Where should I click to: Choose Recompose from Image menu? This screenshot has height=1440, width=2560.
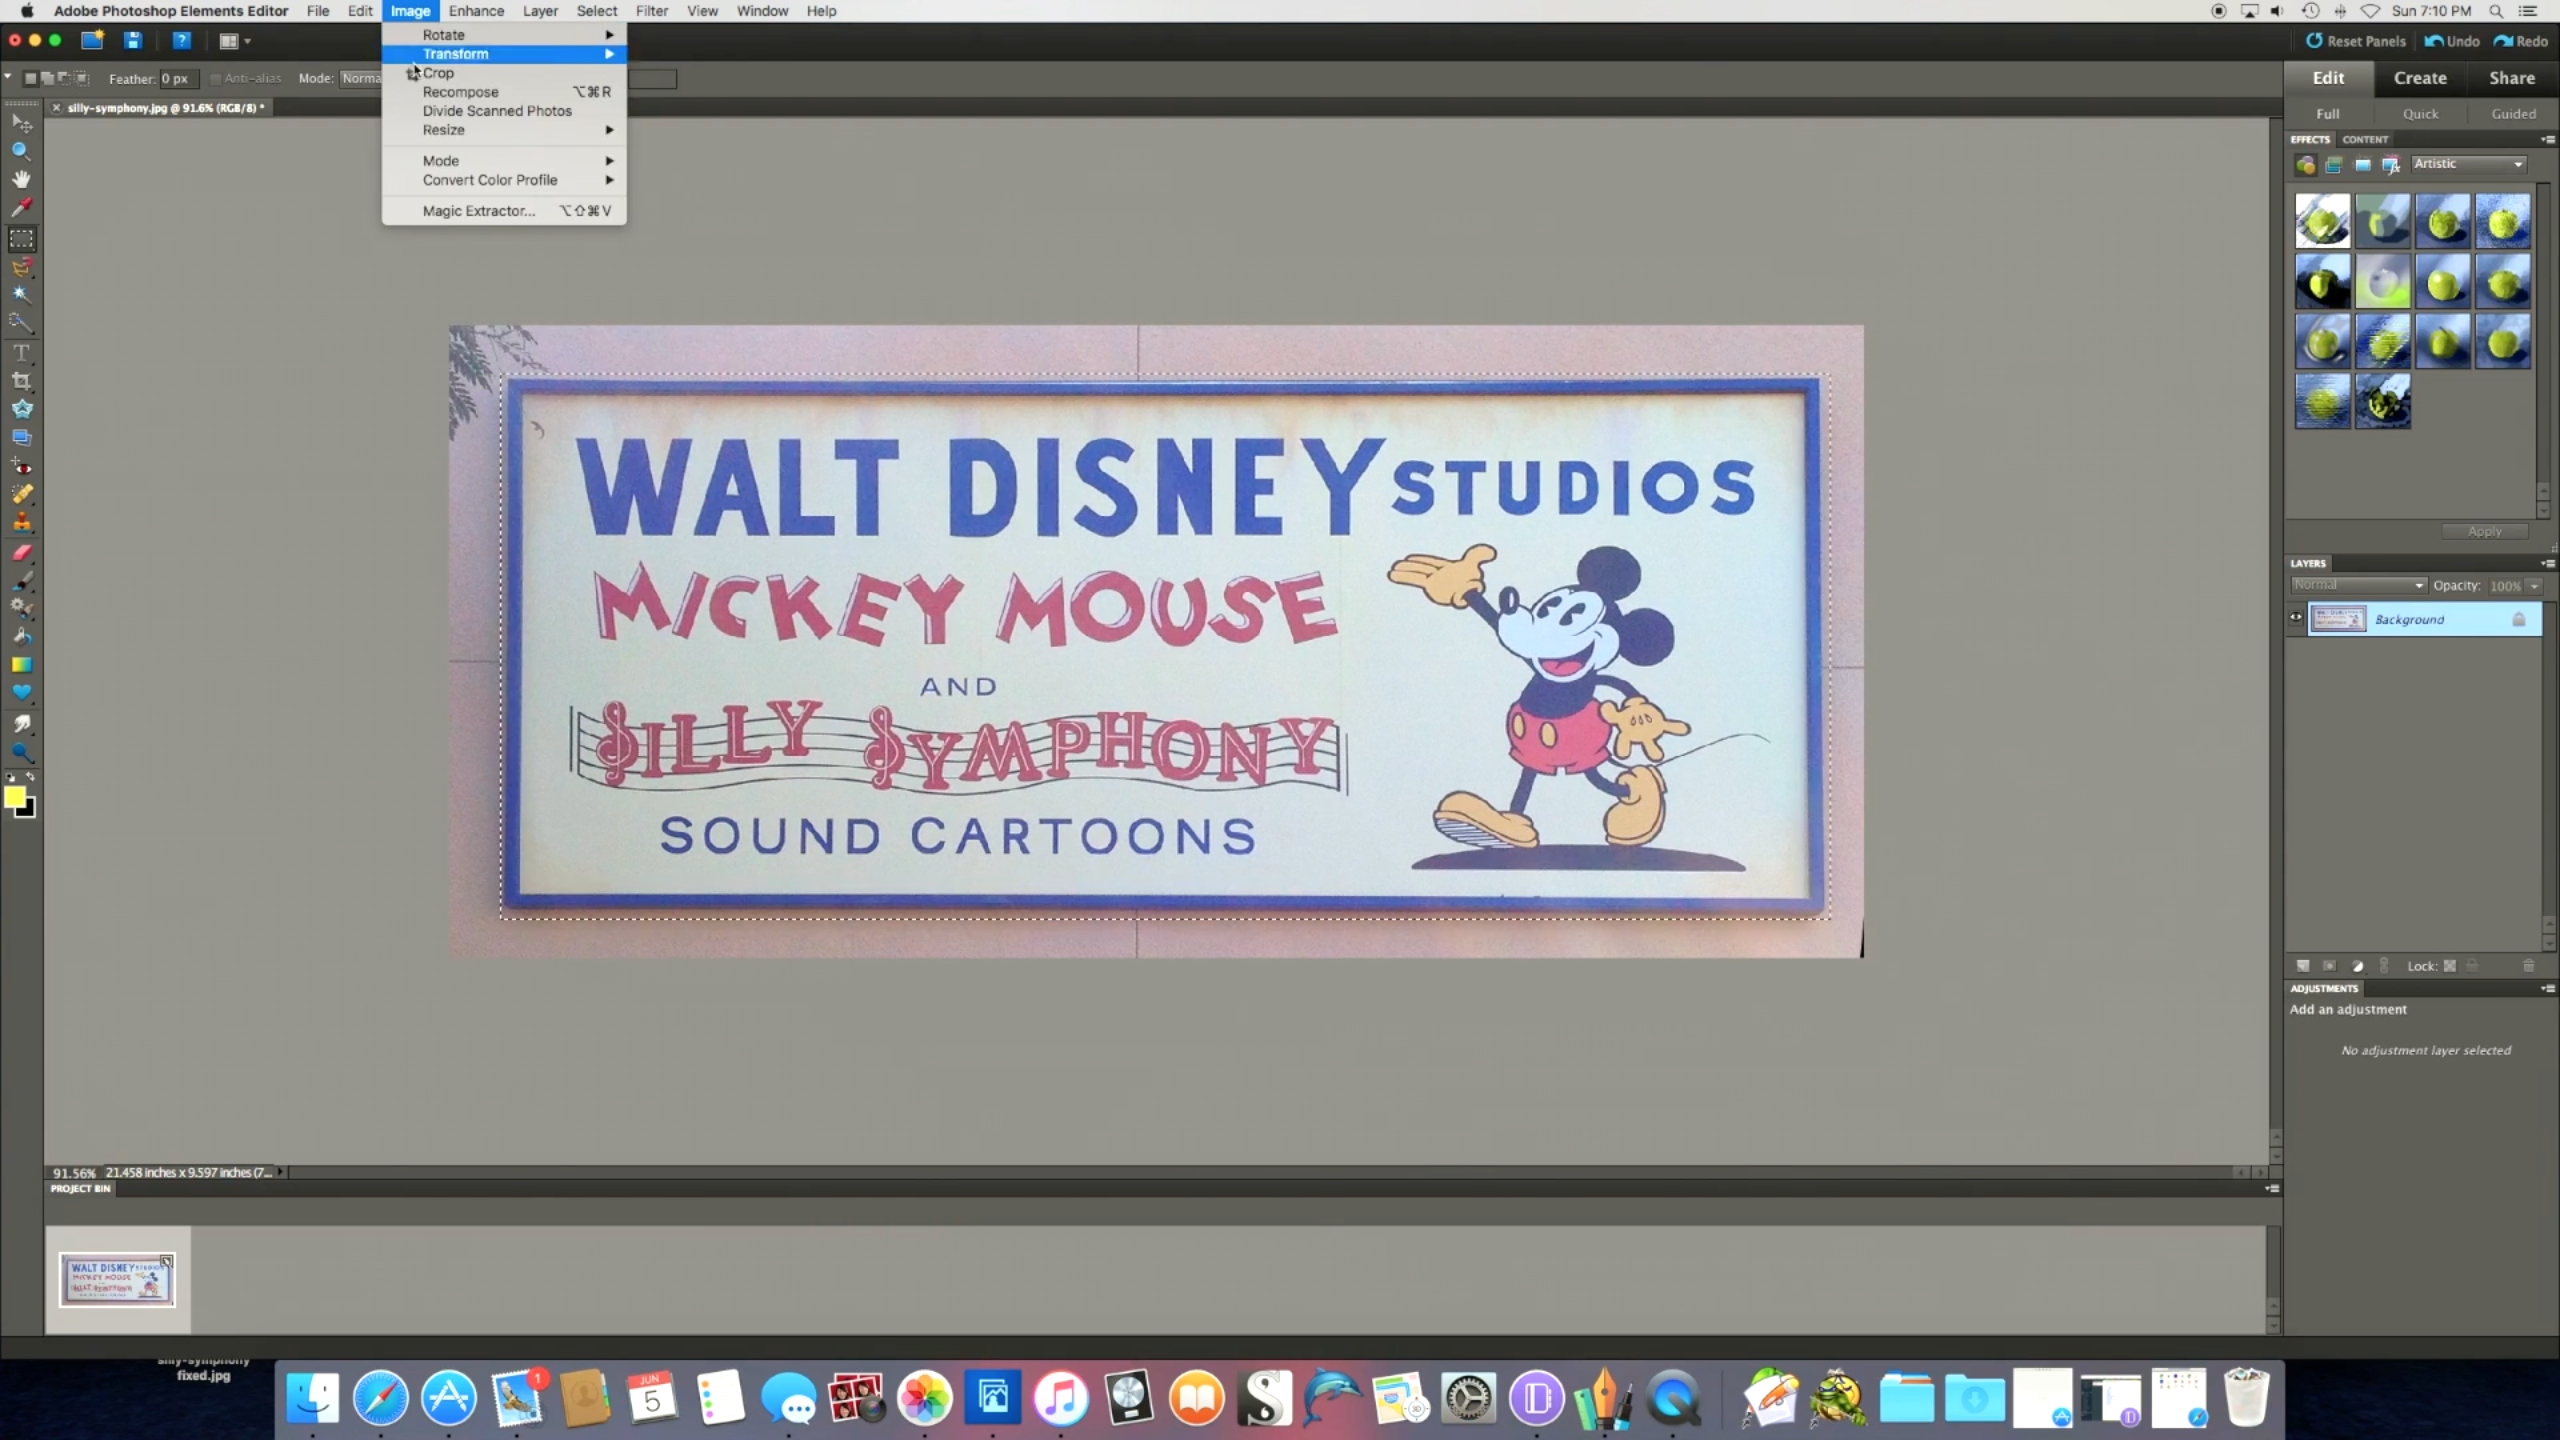504,92
